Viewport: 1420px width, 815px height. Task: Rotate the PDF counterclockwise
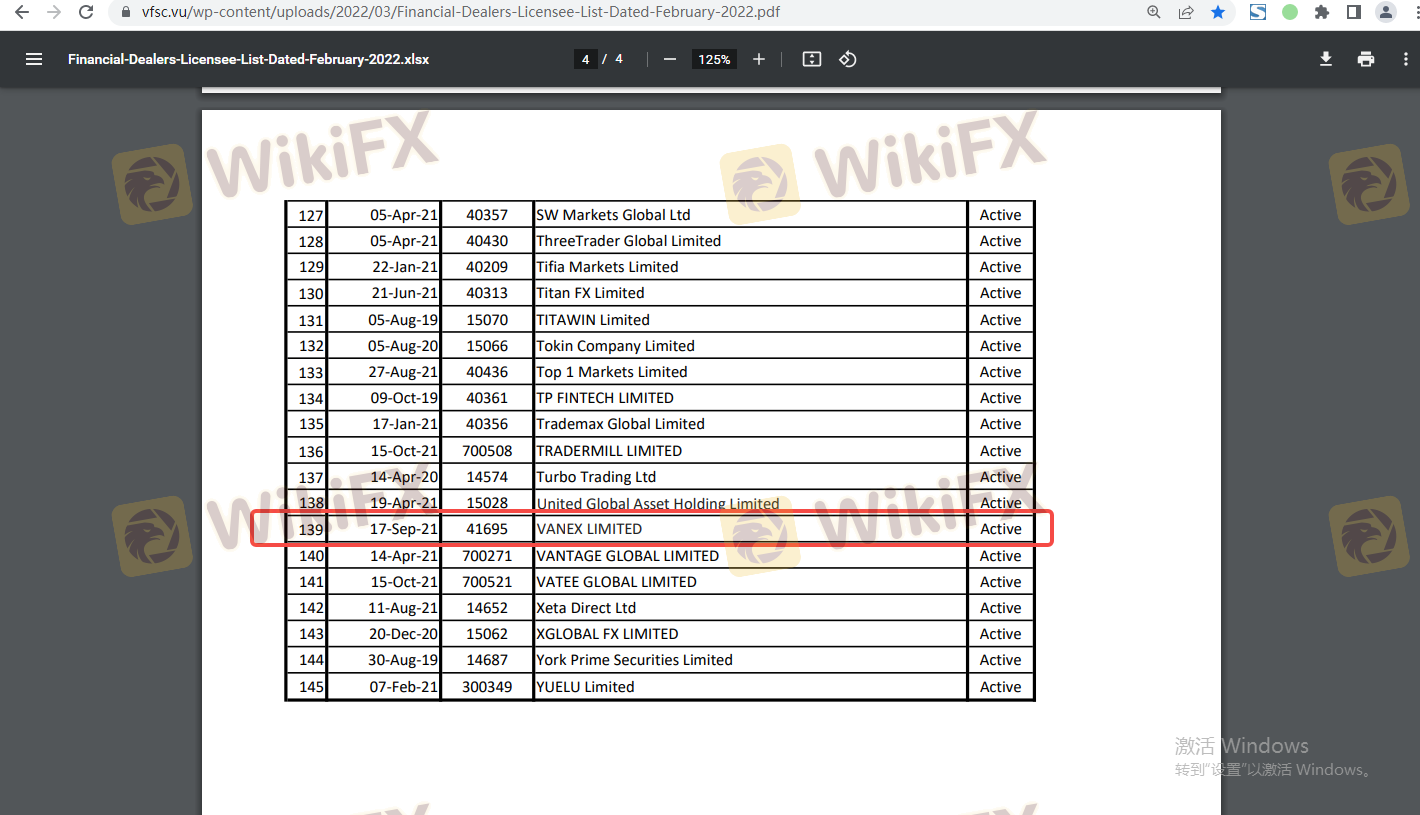tap(848, 59)
